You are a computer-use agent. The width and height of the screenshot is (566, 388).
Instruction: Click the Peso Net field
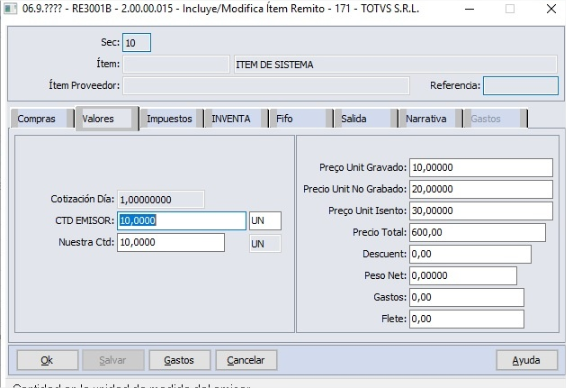463,276
